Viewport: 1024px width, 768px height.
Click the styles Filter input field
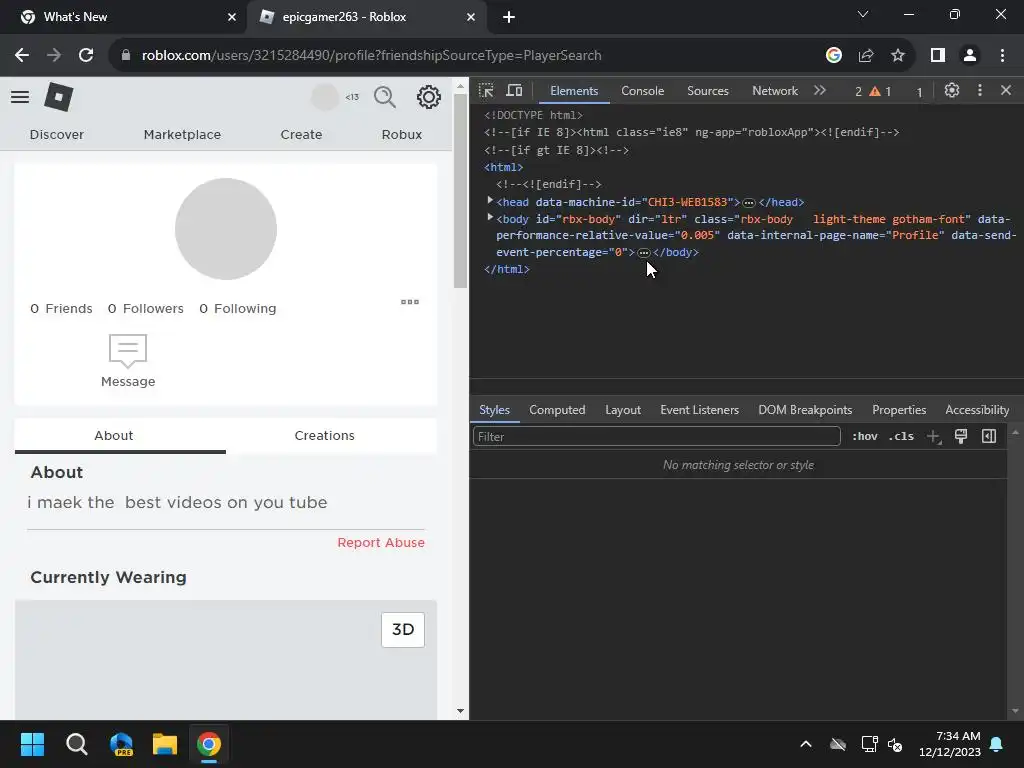(656, 436)
